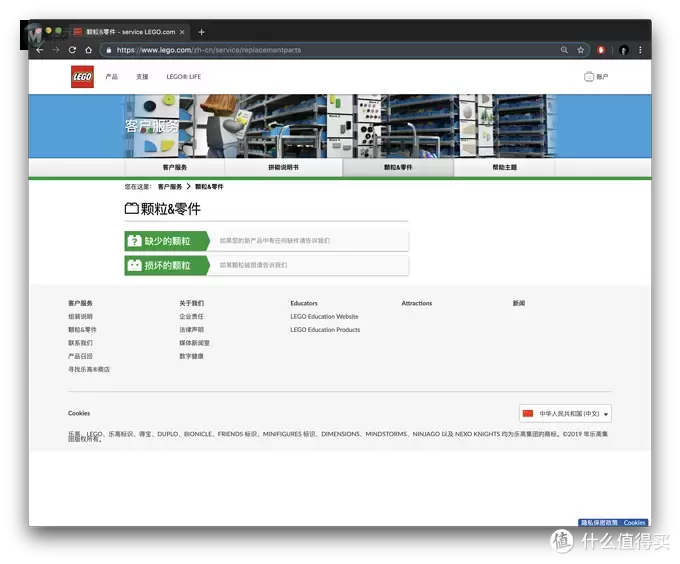This screenshot has height=564, width=680.
Task: Click the 客户服务 footer column heading
Action: point(80,303)
